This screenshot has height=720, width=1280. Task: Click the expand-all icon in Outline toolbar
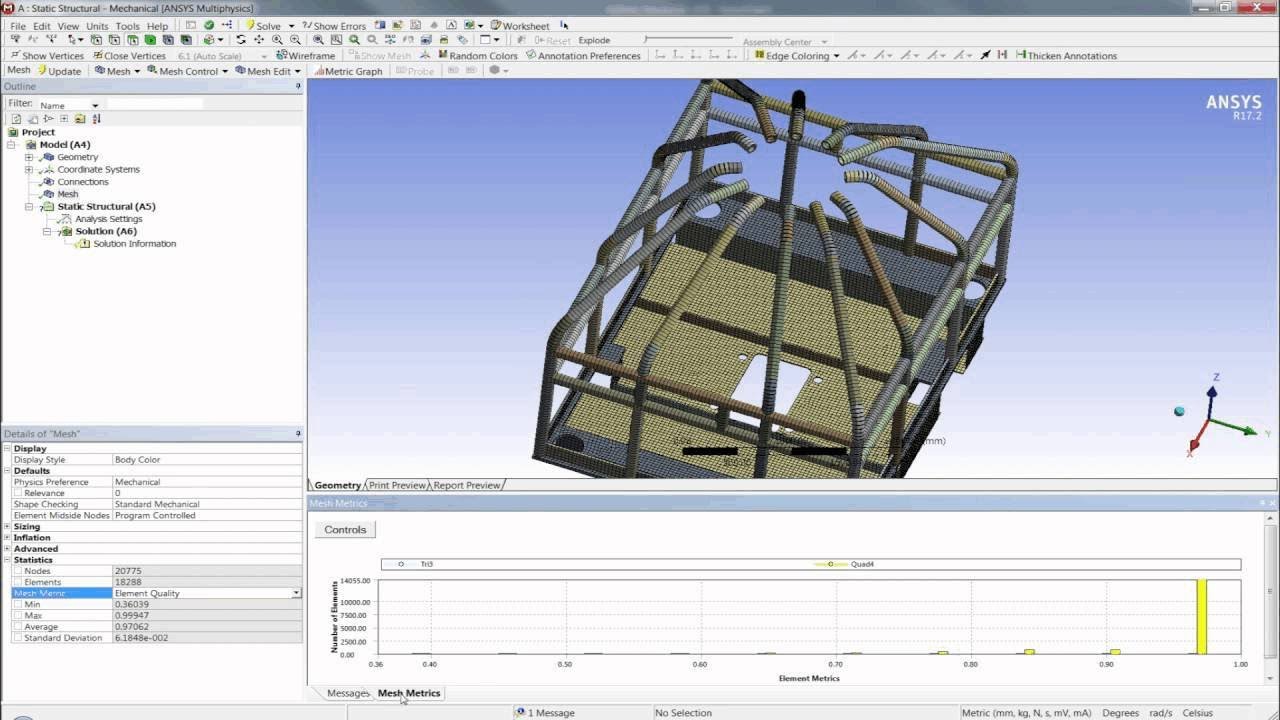(64, 118)
